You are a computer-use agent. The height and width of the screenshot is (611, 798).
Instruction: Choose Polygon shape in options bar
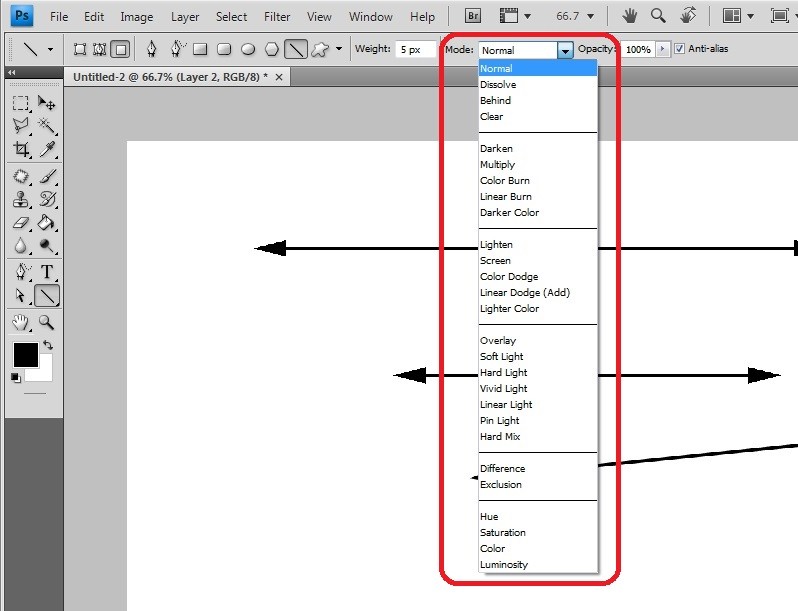point(272,49)
